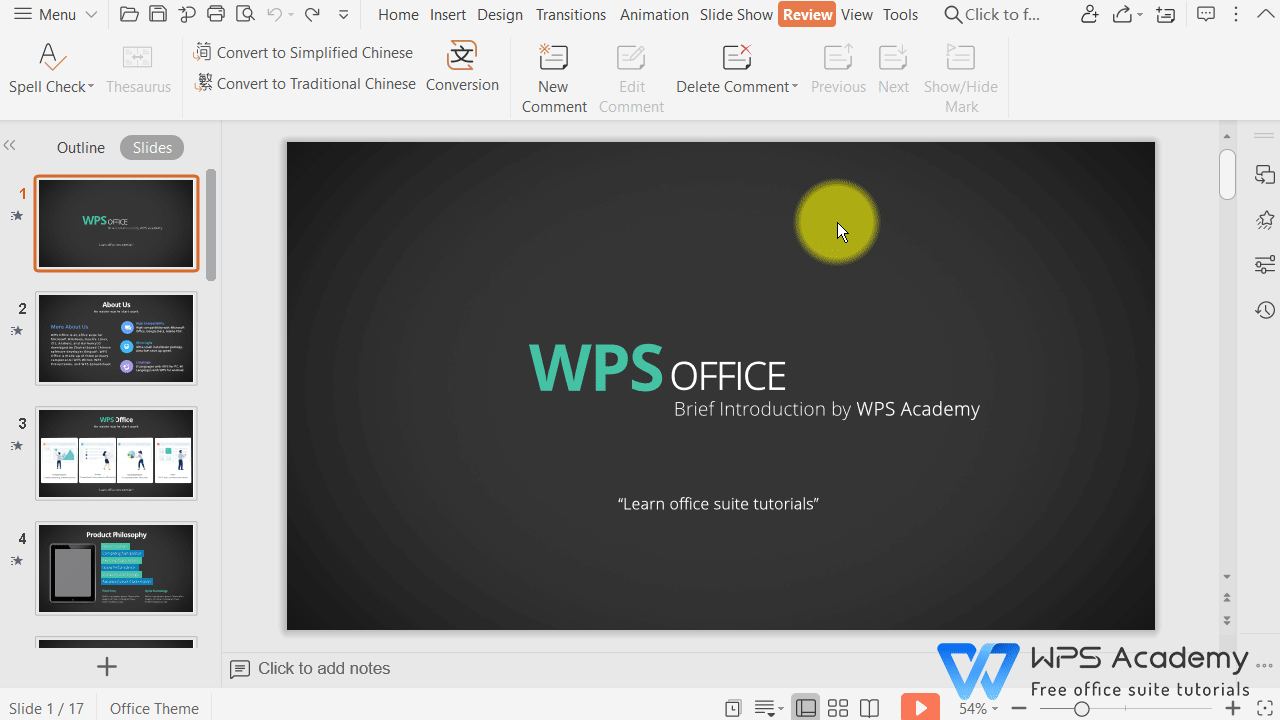Click the vertical scrollbar thumb of editor

[1228, 175]
